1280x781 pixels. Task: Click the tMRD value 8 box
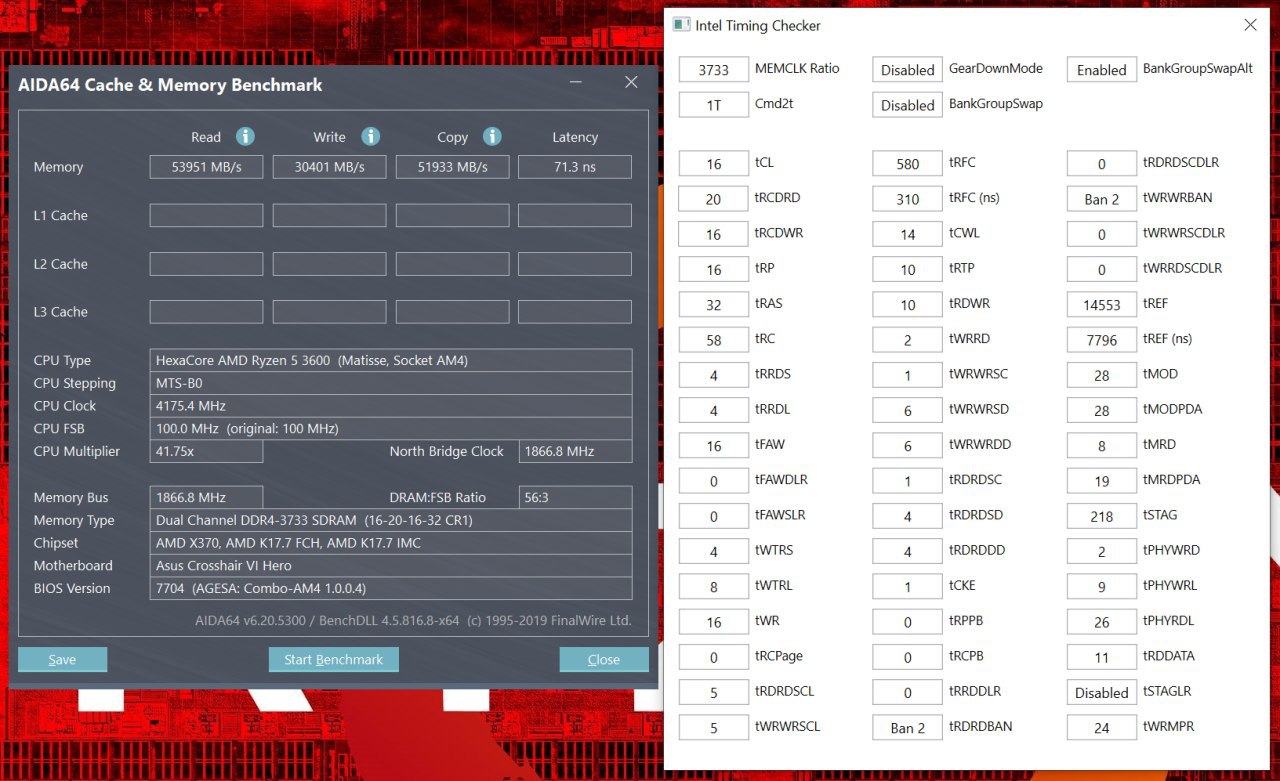(x=1101, y=445)
